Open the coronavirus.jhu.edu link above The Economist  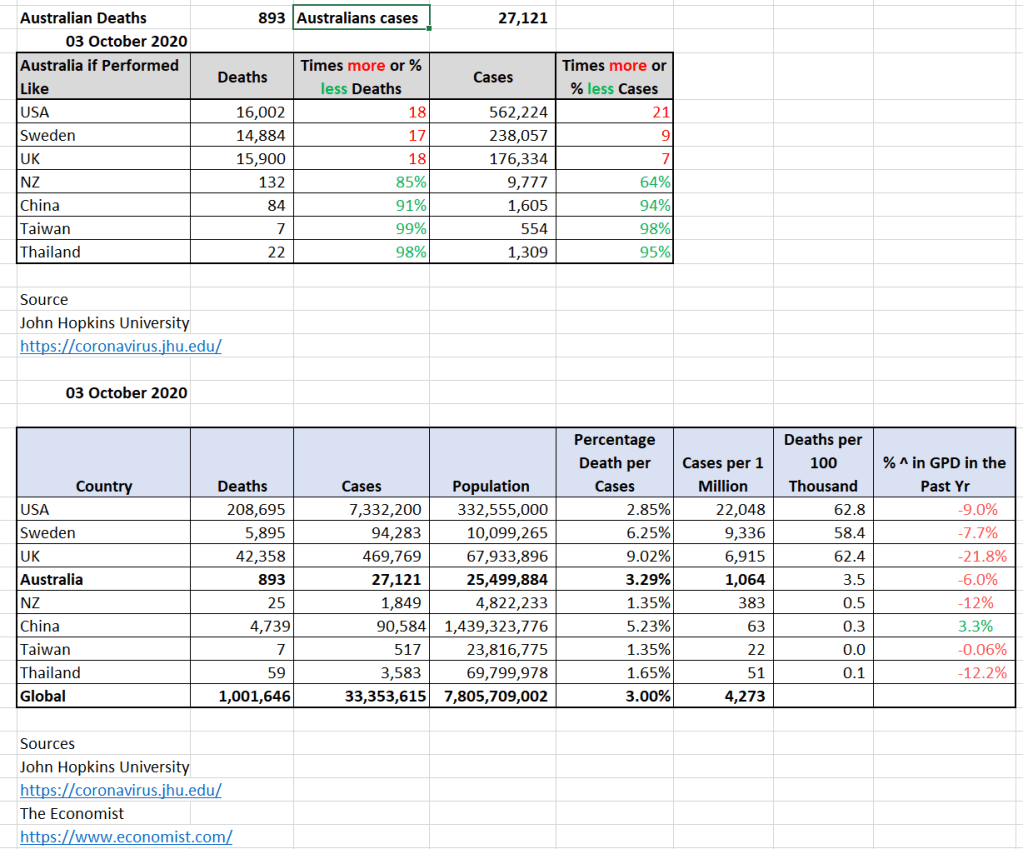pyautogui.click(x=120, y=790)
